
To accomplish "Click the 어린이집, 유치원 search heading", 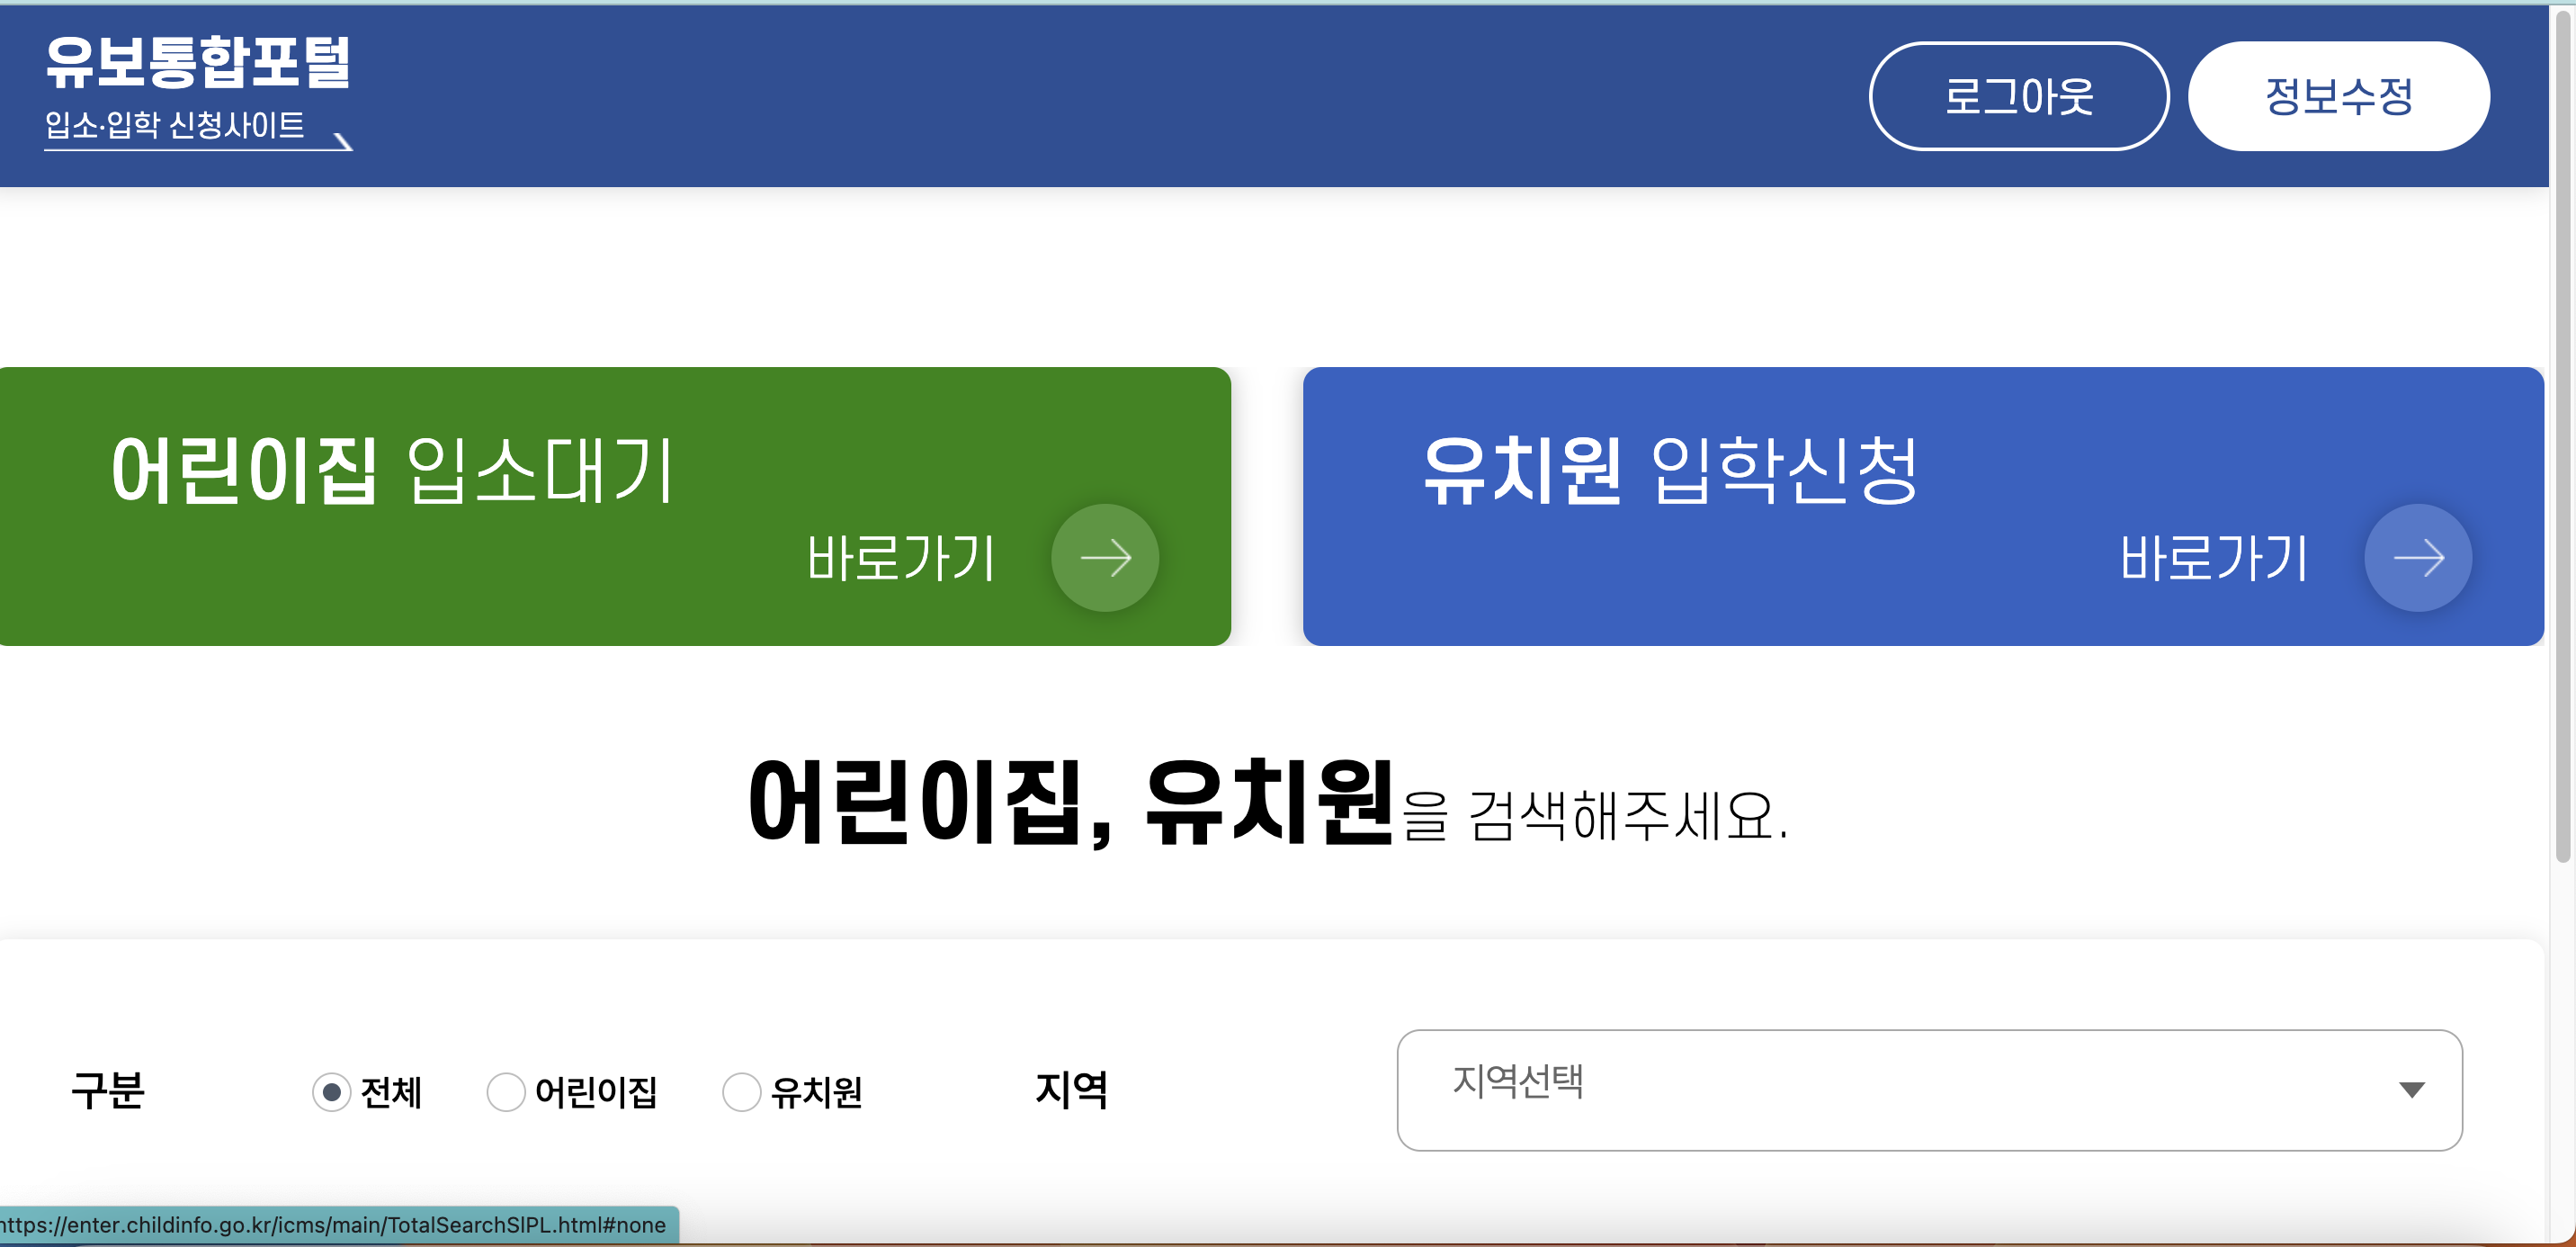I will point(1267,804).
